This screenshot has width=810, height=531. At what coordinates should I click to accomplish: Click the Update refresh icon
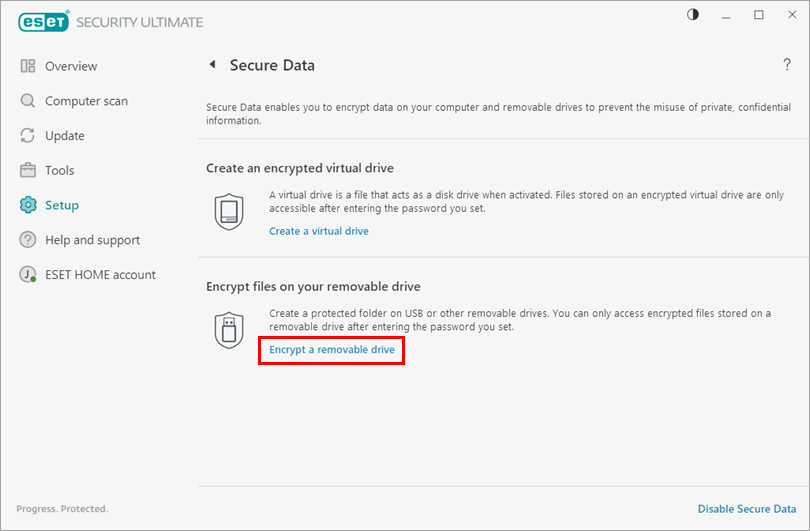(x=28, y=136)
